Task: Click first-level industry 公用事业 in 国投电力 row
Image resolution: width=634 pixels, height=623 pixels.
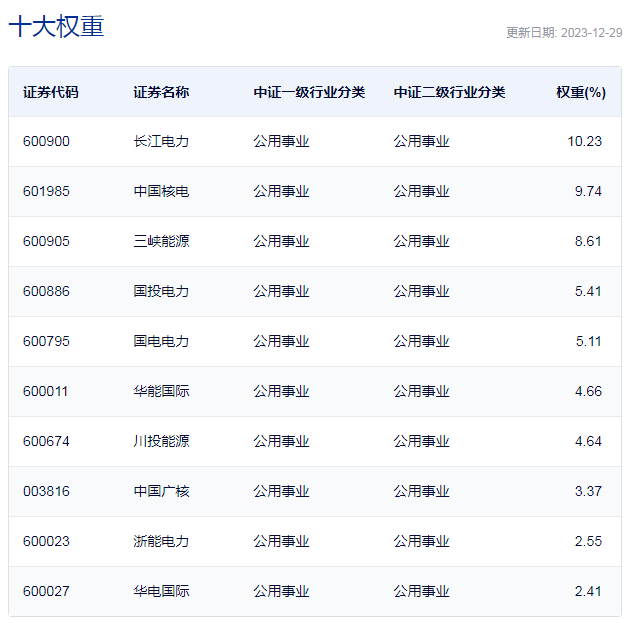Action: pyautogui.click(x=281, y=291)
